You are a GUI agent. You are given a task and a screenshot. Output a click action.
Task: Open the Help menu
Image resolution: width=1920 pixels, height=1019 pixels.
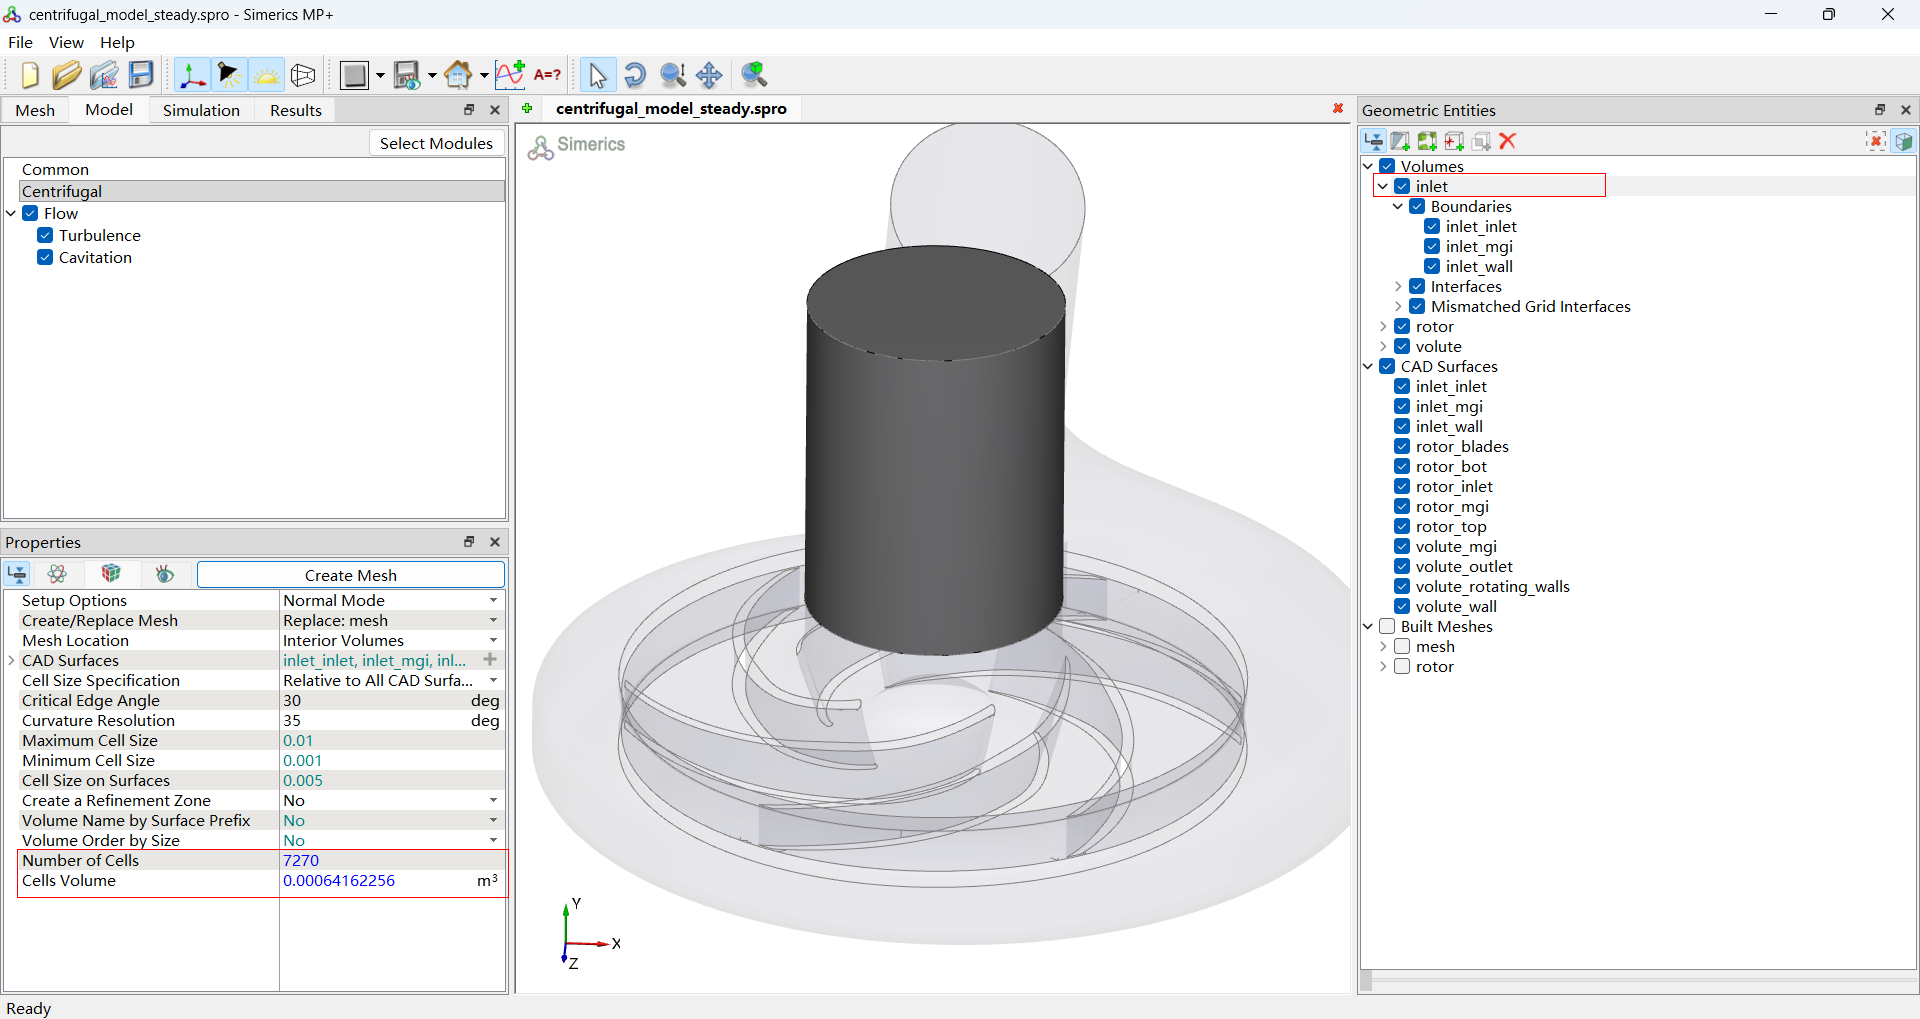(117, 42)
